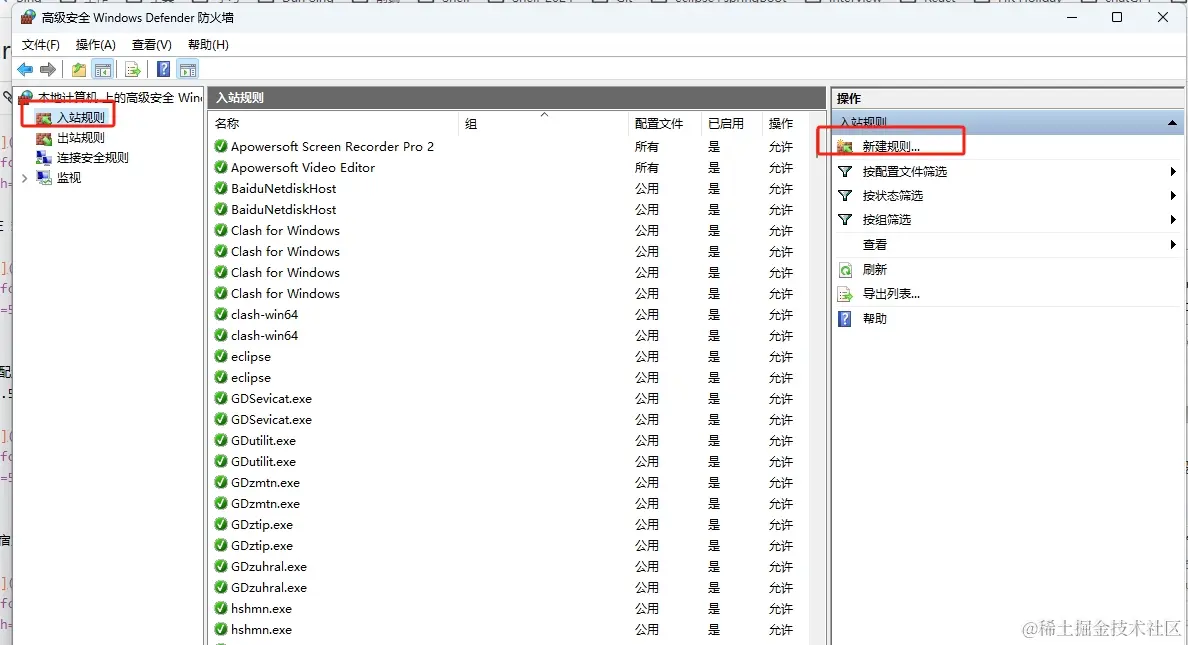1188x645 pixels.
Task: Click 是 cell in Apowersoft Video Editor row
Action: pyautogui.click(x=714, y=168)
